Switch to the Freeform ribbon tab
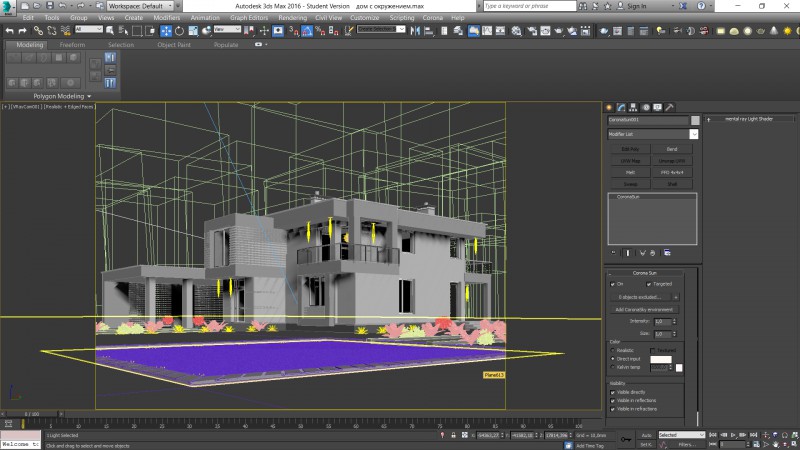Image resolution: width=800 pixels, height=450 pixels. point(72,45)
